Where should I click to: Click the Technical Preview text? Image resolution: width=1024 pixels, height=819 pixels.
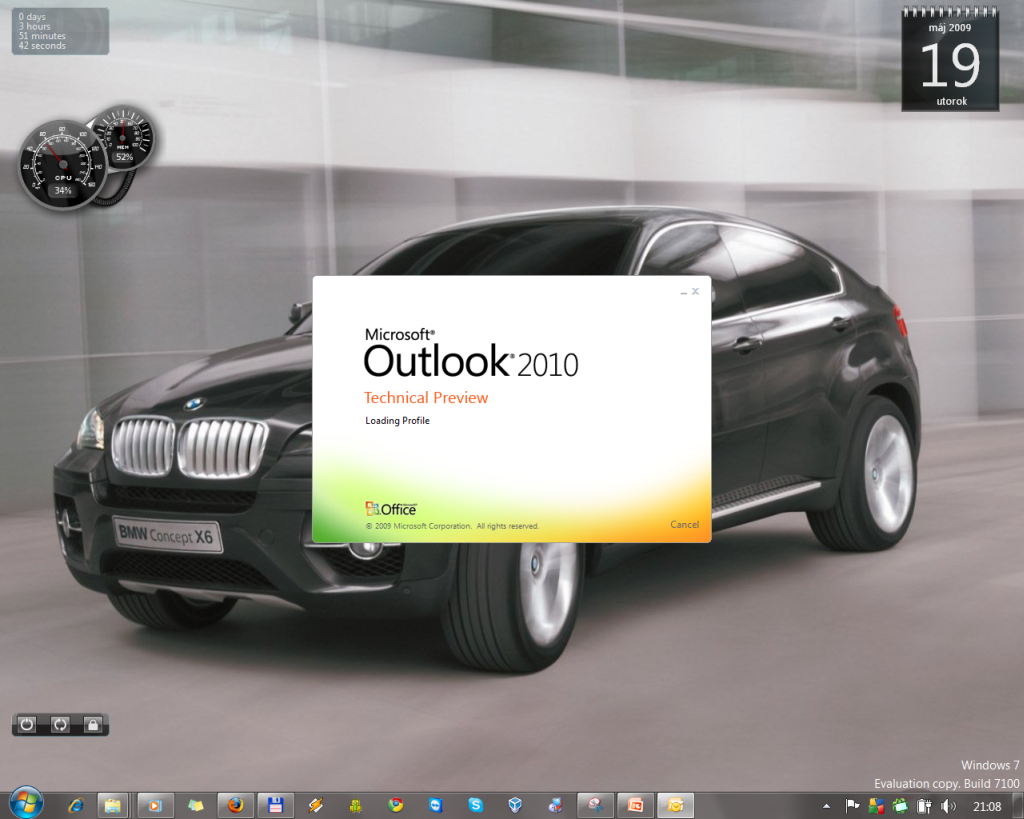pos(426,398)
